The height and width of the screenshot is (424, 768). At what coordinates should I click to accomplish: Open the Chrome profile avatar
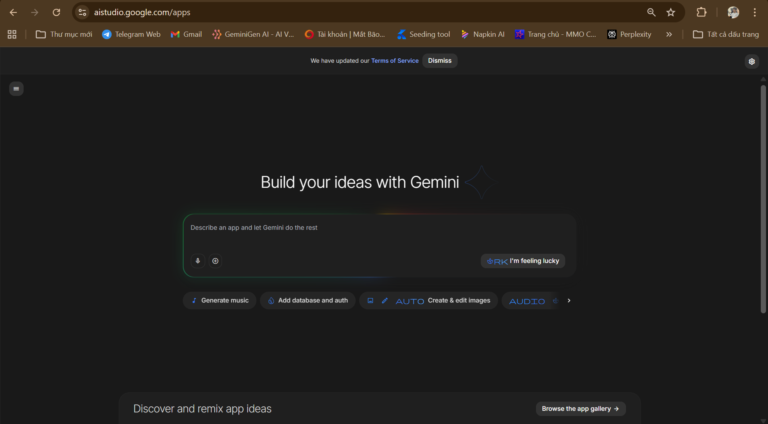(733, 12)
